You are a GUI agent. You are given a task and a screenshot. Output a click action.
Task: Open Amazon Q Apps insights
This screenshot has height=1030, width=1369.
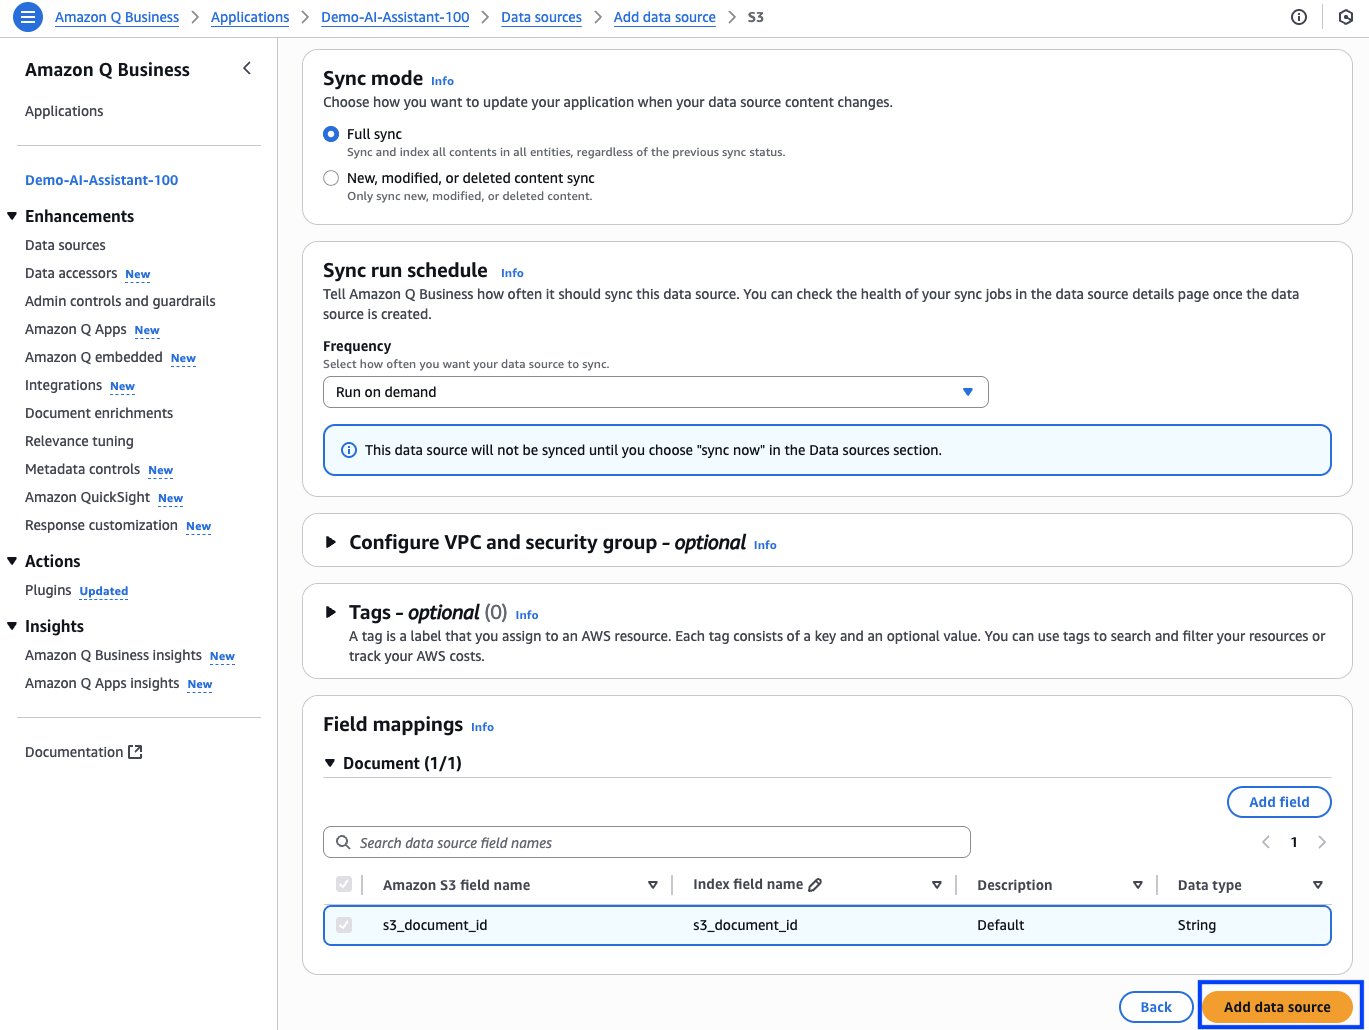coord(102,683)
